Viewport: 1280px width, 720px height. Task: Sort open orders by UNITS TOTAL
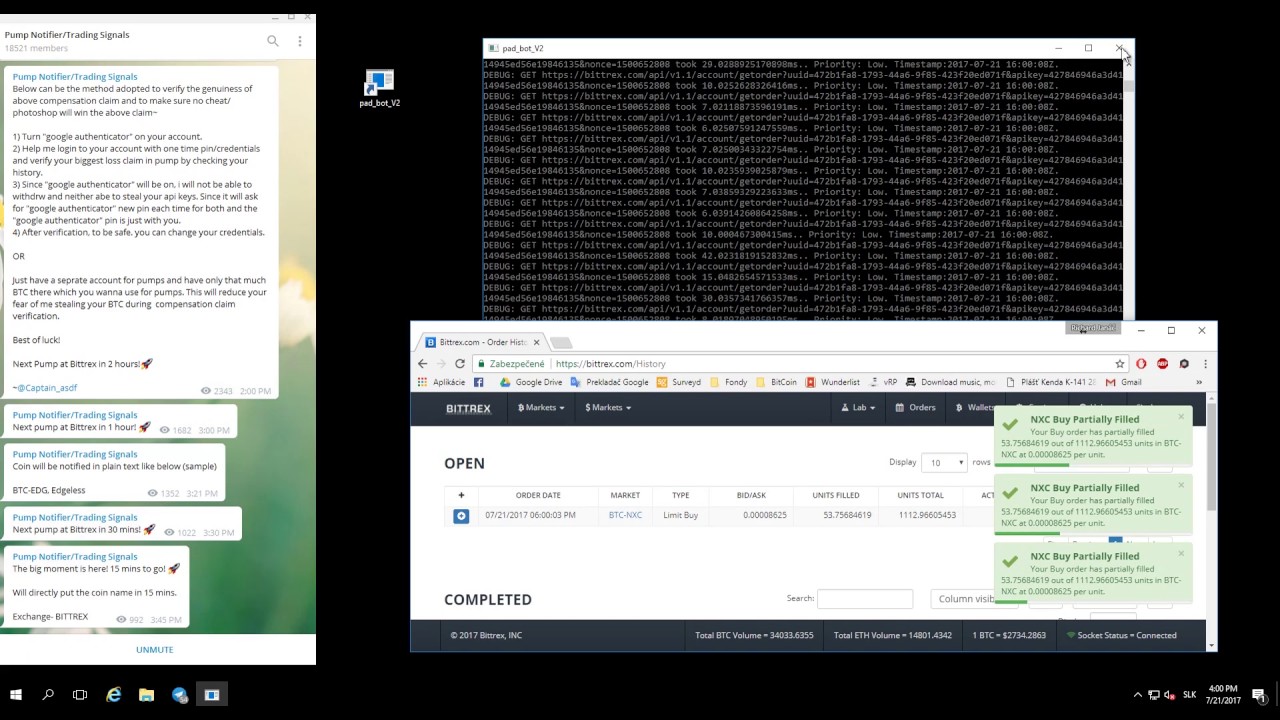pos(920,495)
